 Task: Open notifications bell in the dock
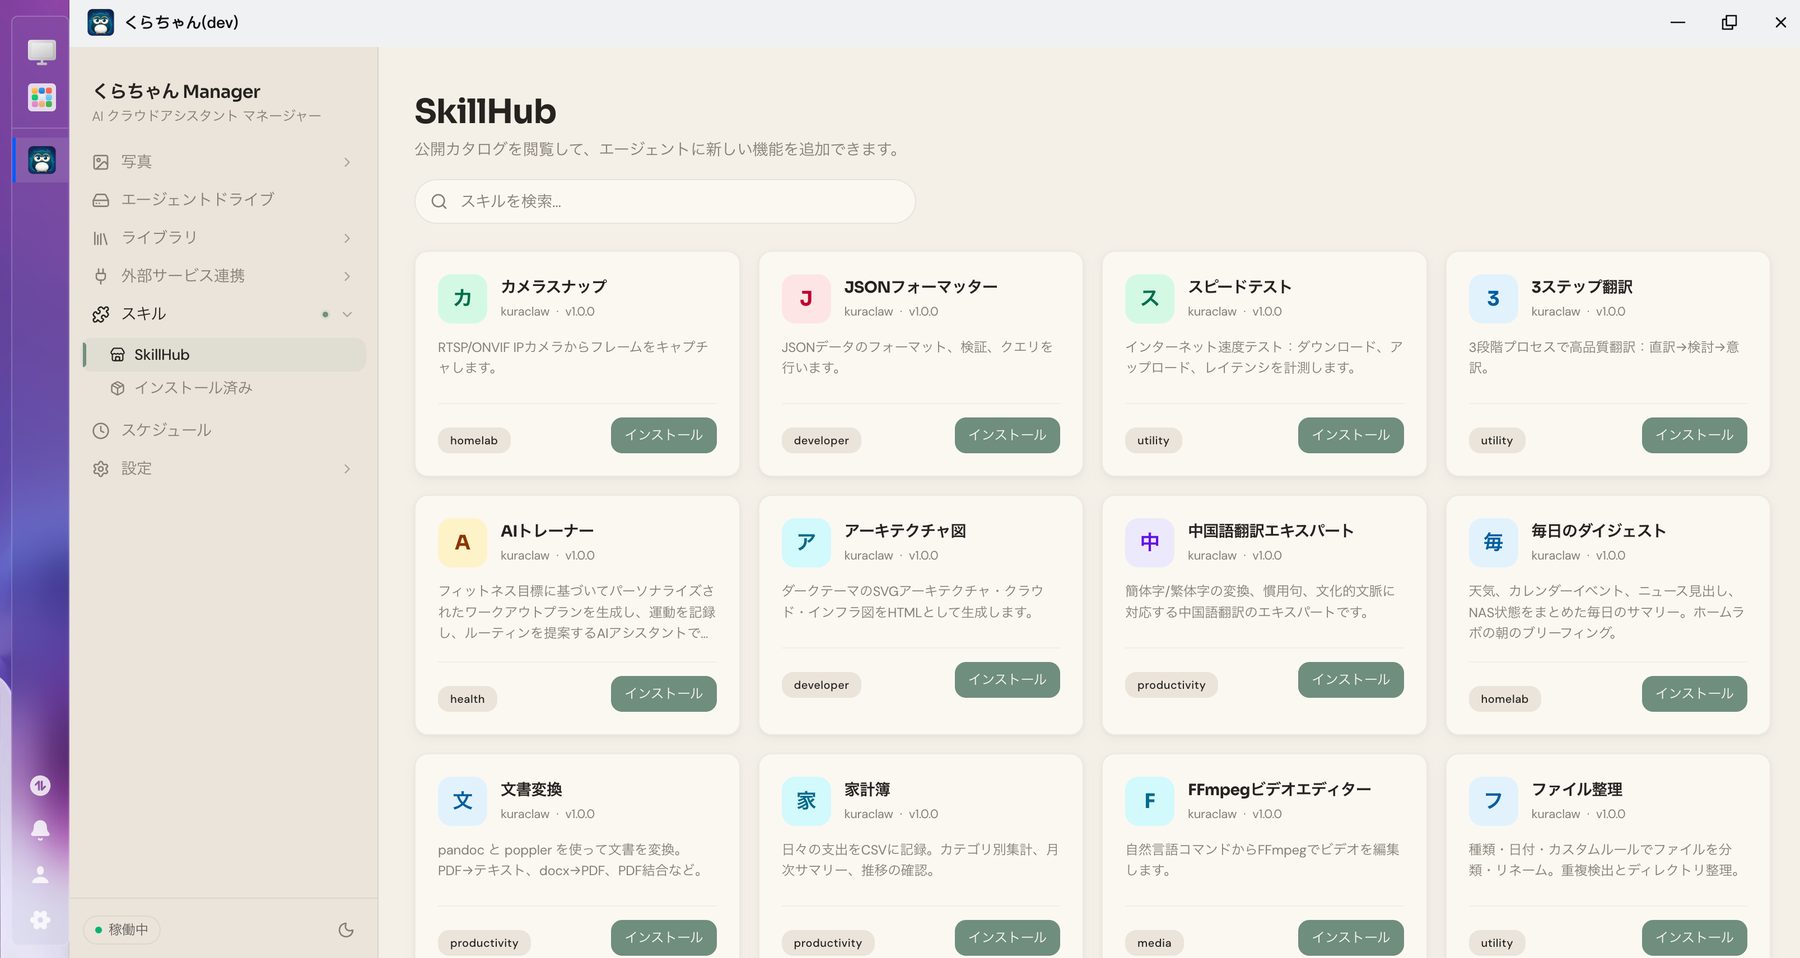40,830
